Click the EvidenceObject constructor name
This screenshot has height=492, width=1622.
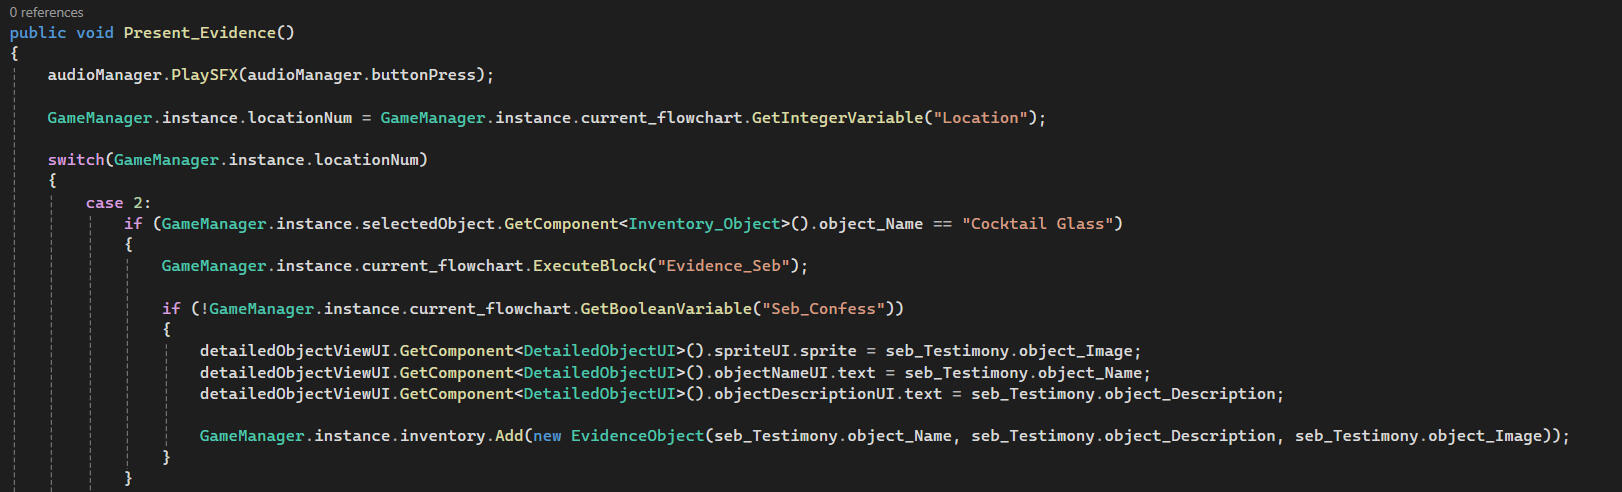637,436
